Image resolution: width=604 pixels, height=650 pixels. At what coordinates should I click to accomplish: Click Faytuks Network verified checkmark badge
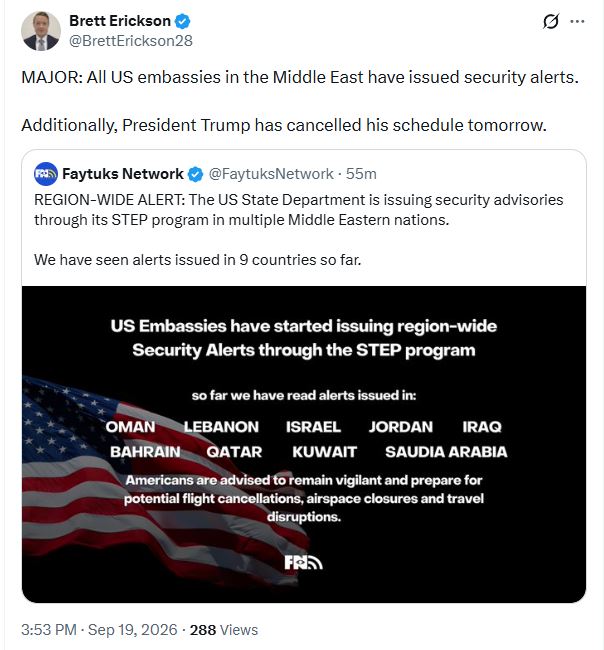[195, 174]
